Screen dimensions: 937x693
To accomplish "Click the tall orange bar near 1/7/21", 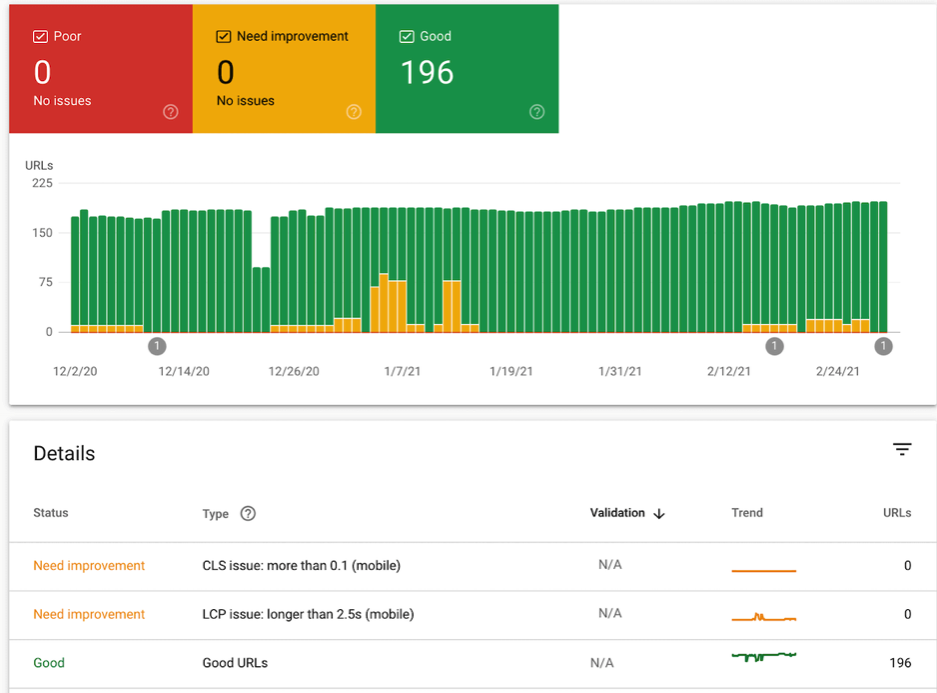I will [384, 303].
